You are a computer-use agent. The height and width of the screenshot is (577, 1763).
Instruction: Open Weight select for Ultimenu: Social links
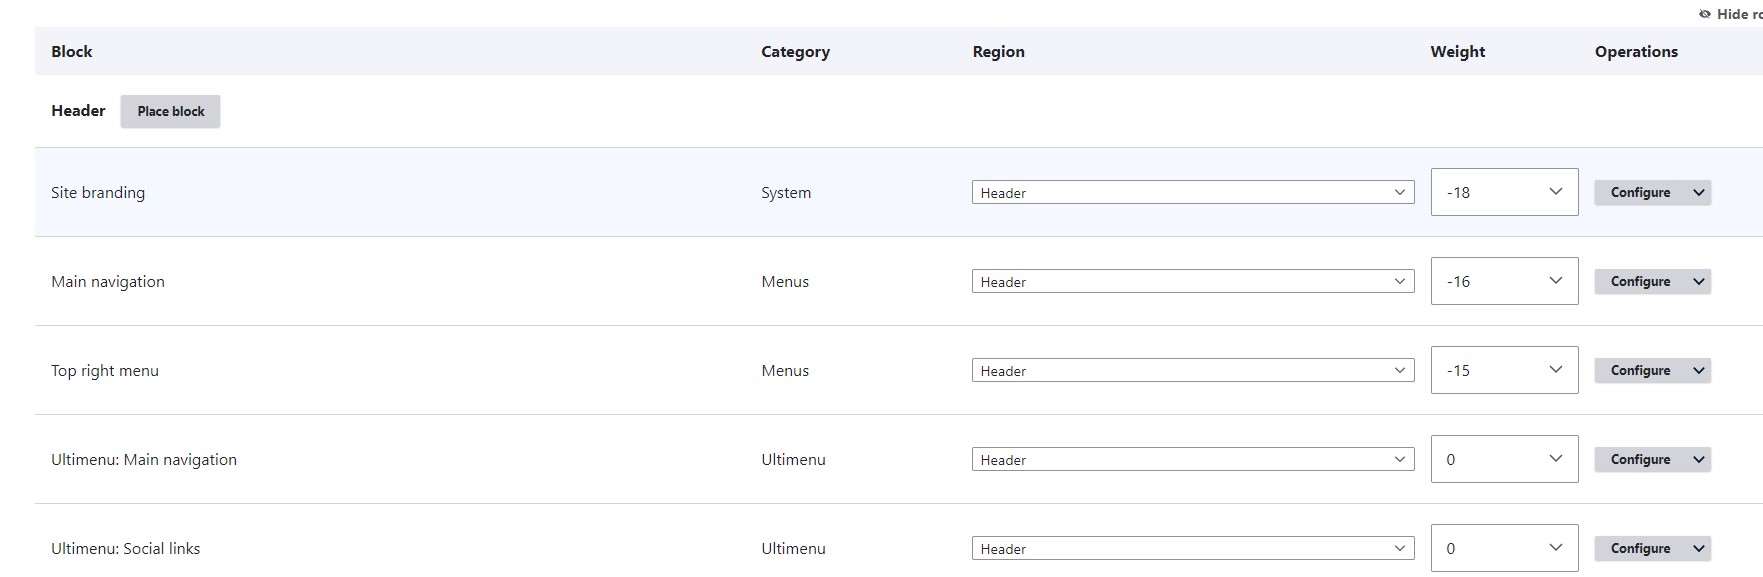pyautogui.click(x=1503, y=548)
